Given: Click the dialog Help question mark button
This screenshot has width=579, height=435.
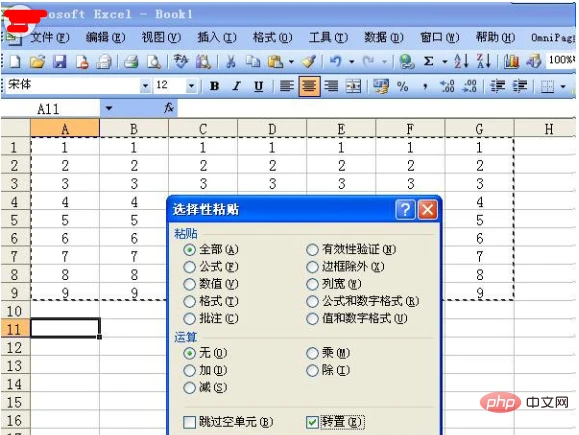Looking at the screenshot, I should click(405, 210).
